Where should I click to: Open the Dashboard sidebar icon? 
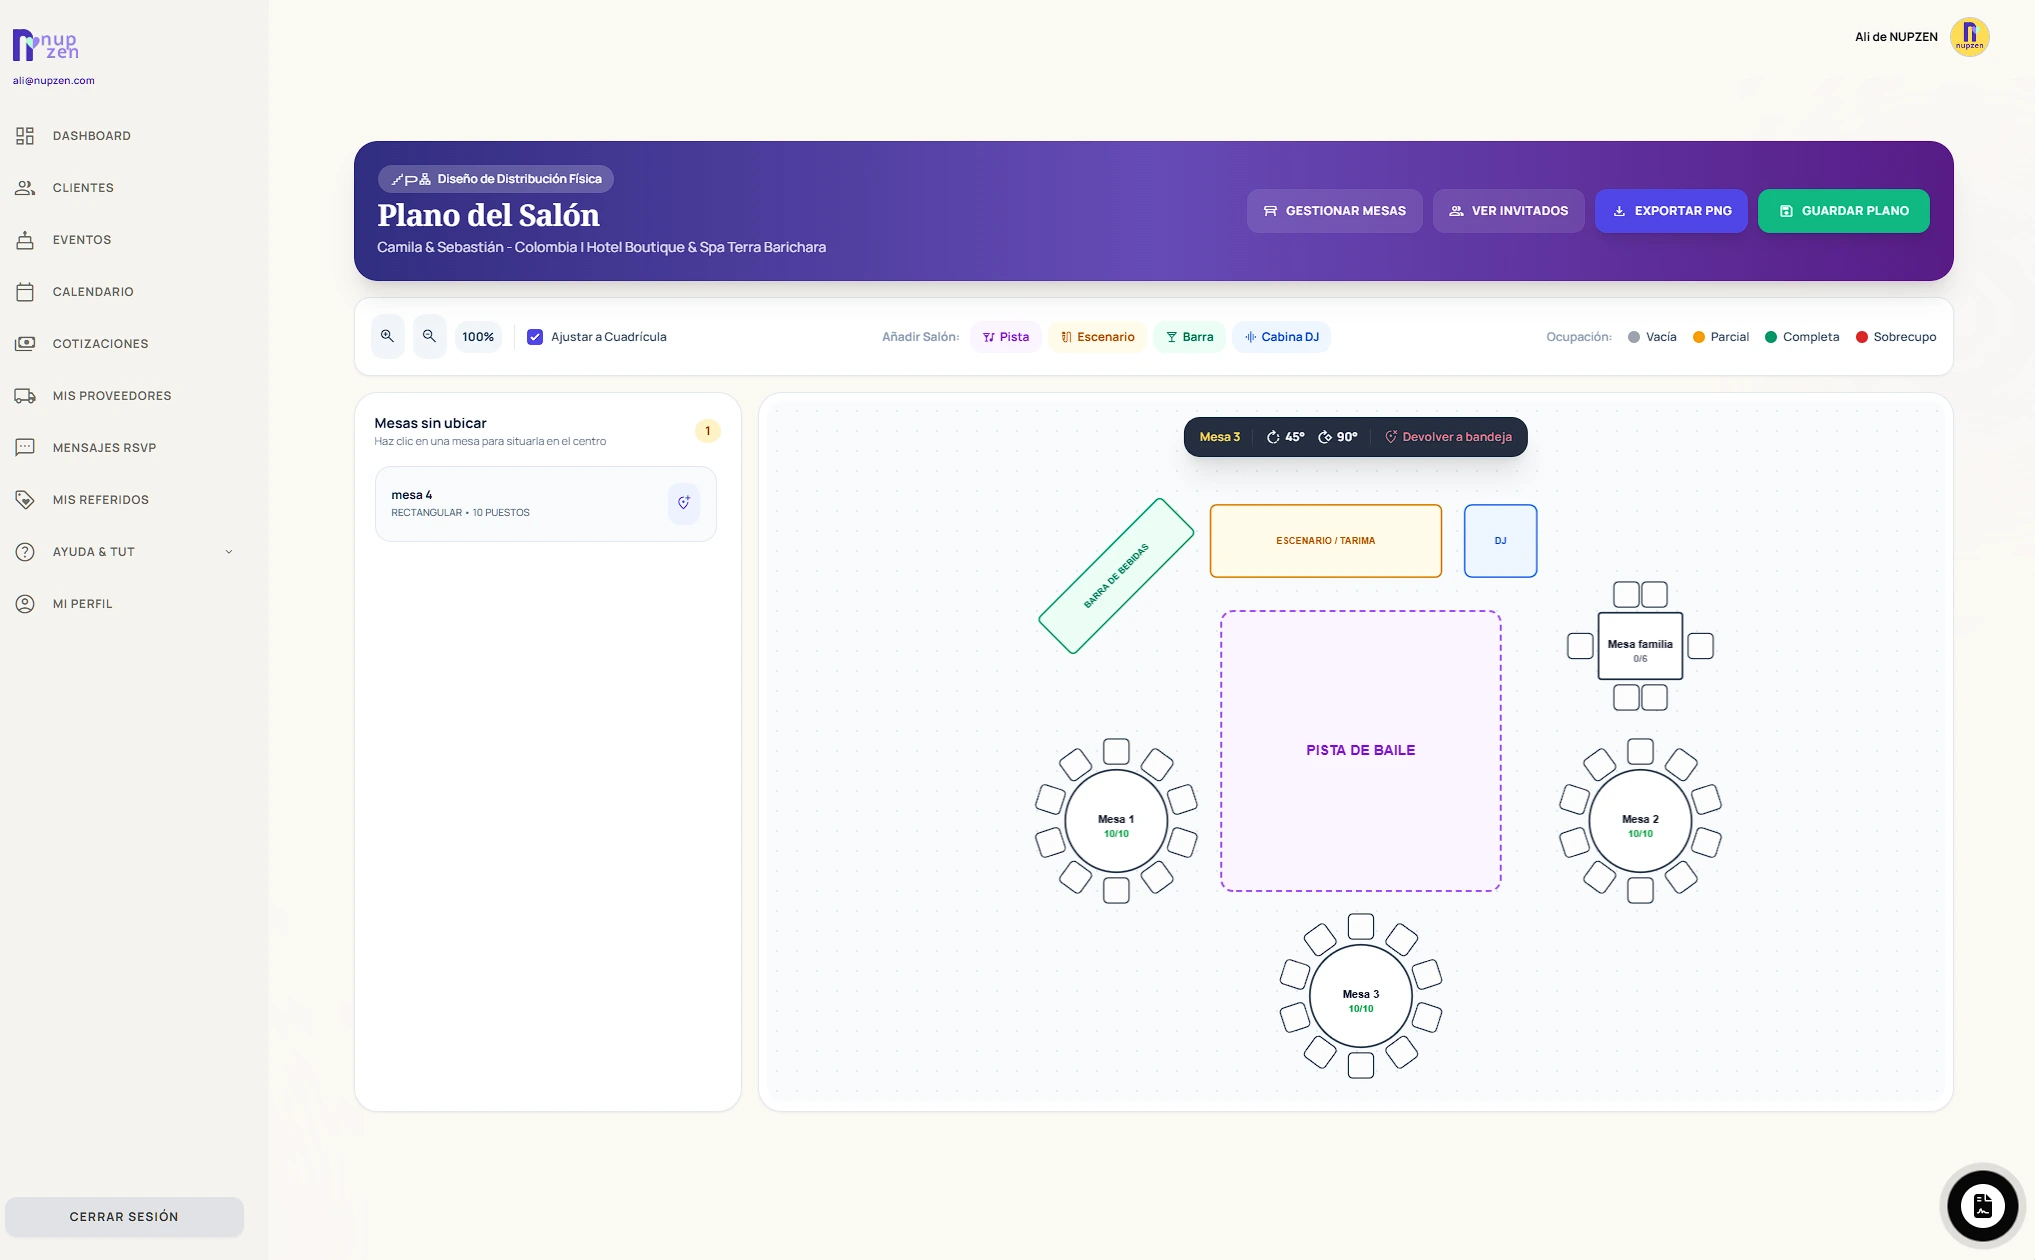coord(25,136)
